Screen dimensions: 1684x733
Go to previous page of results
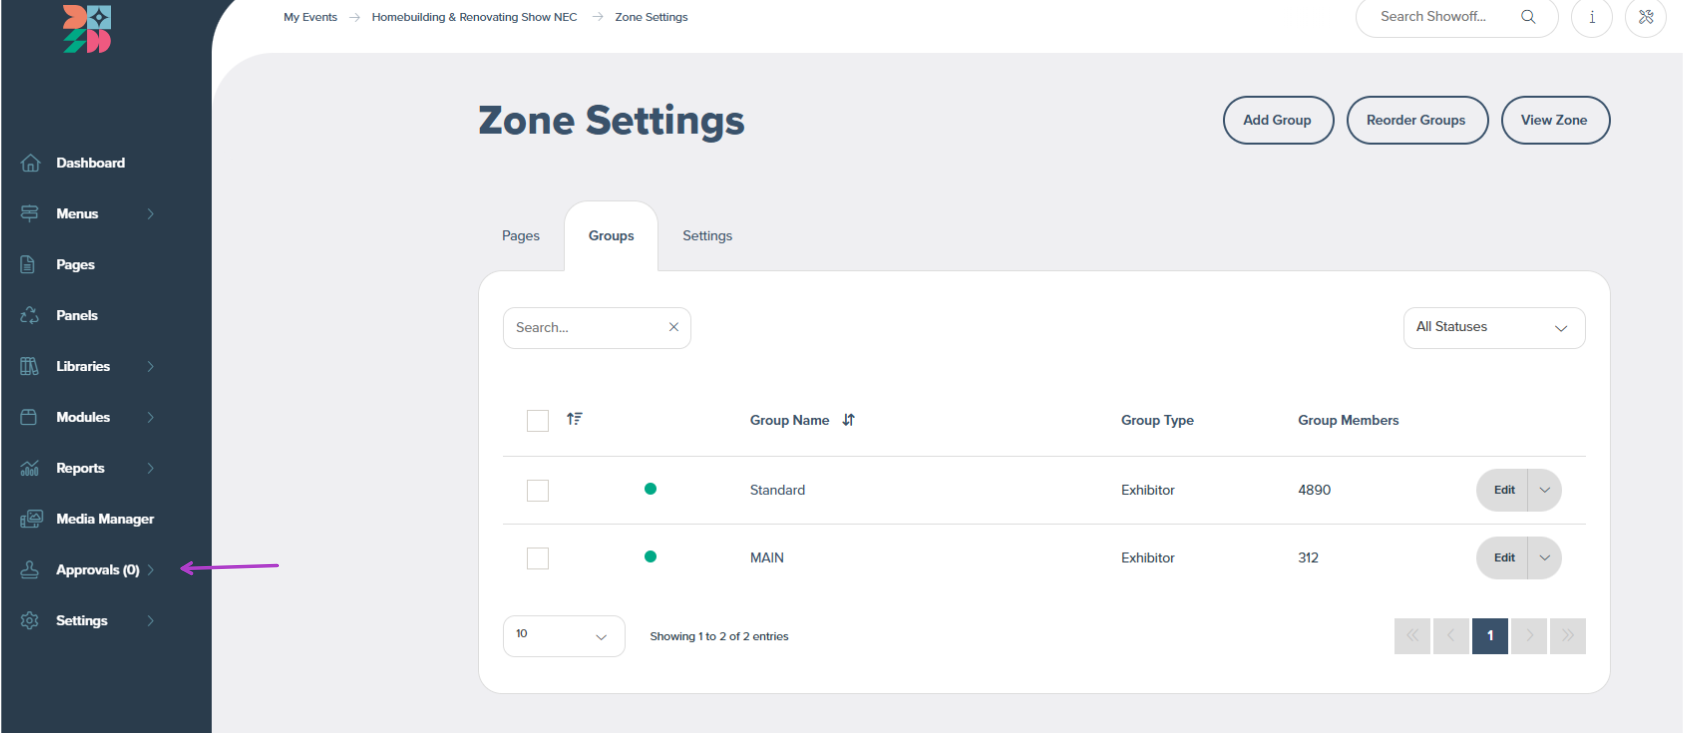(1451, 636)
